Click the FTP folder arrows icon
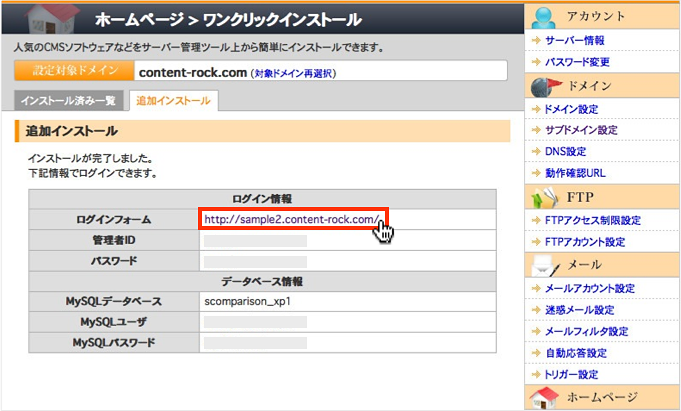The width and height of the screenshot is (681, 411). 544,198
